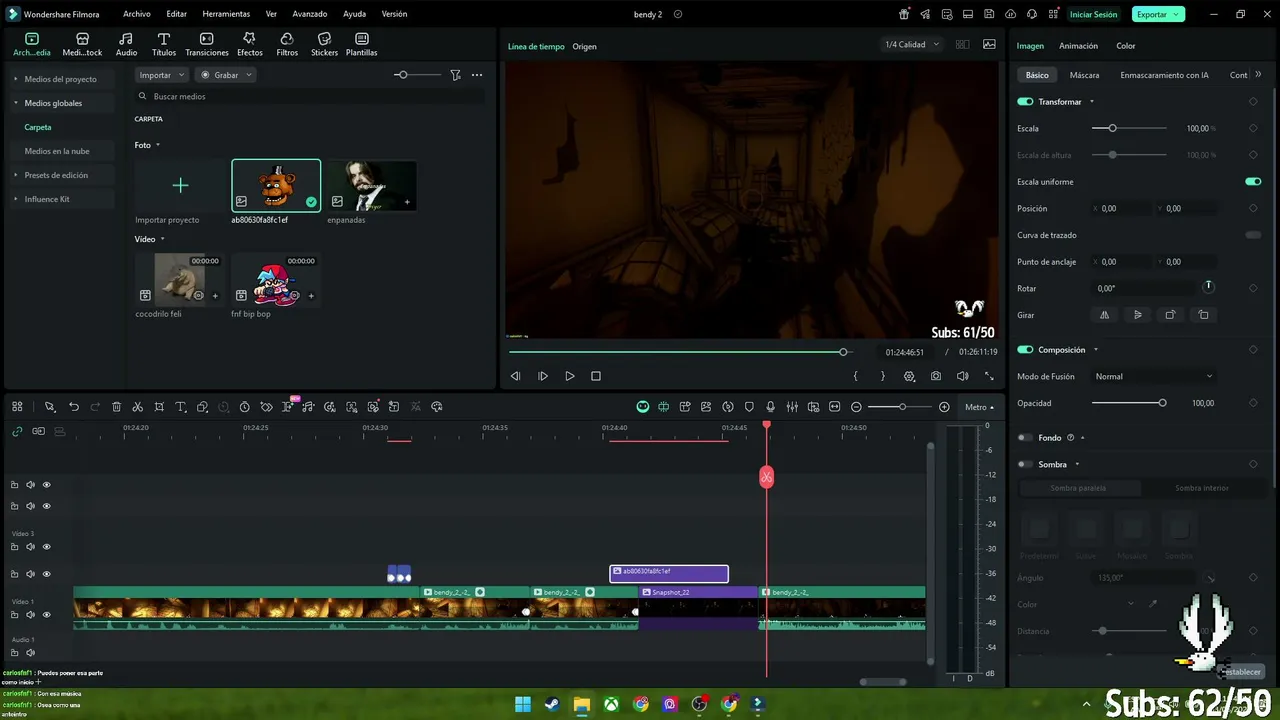Open the Transiciones panel
Image resolution: width=1280 pixels, height=720 pixels.
point(207,44)
